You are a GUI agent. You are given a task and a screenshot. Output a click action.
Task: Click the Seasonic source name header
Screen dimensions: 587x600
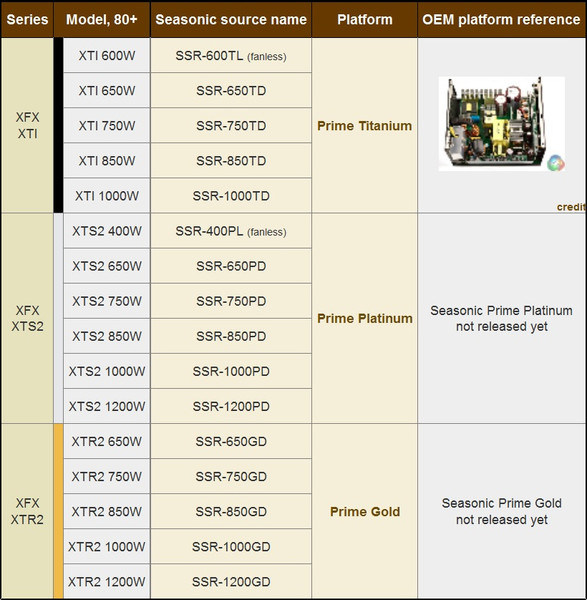(x=231, y=20)
